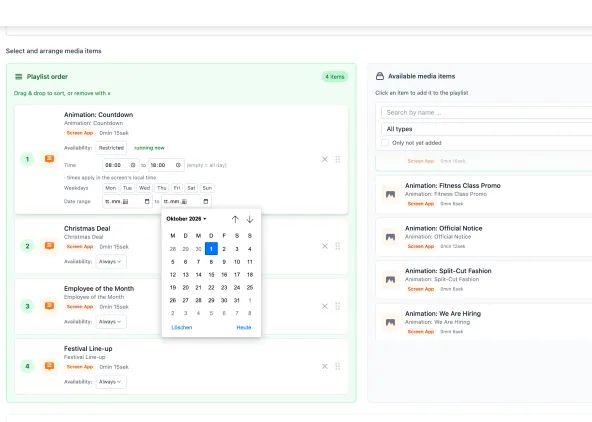Click the start time field showing 08:00
The height and width of the screenshot is (422, 592).
(x=121, y=165)
